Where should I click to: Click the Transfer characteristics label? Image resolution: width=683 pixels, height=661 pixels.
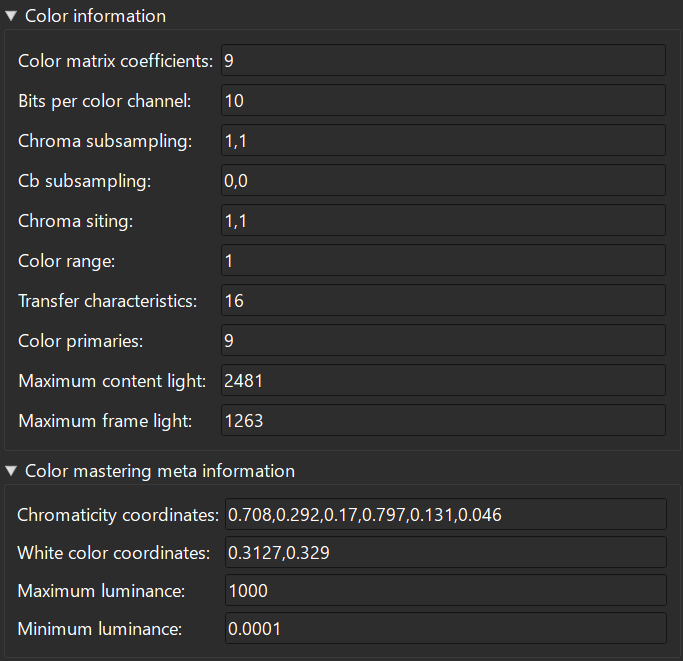107,300
